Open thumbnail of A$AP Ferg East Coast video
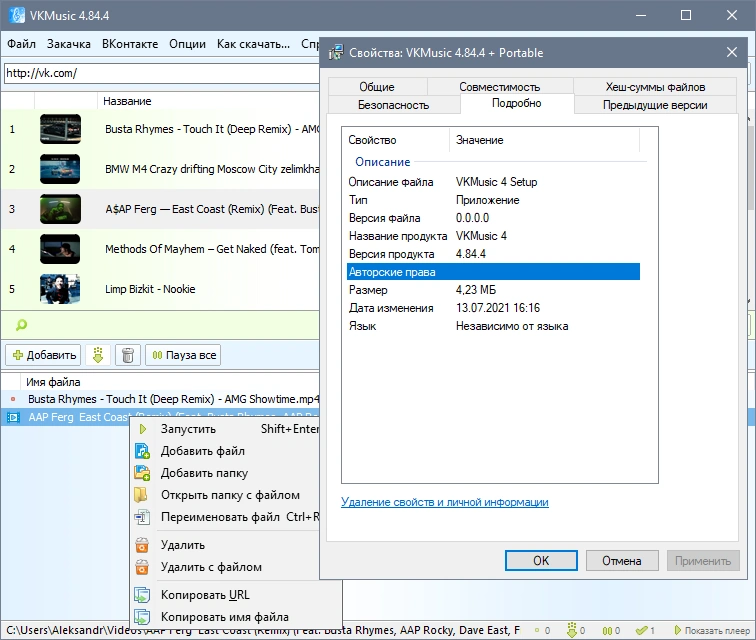Image resolution: width=756 pixels, height=640 pixels. coord(60,209)
